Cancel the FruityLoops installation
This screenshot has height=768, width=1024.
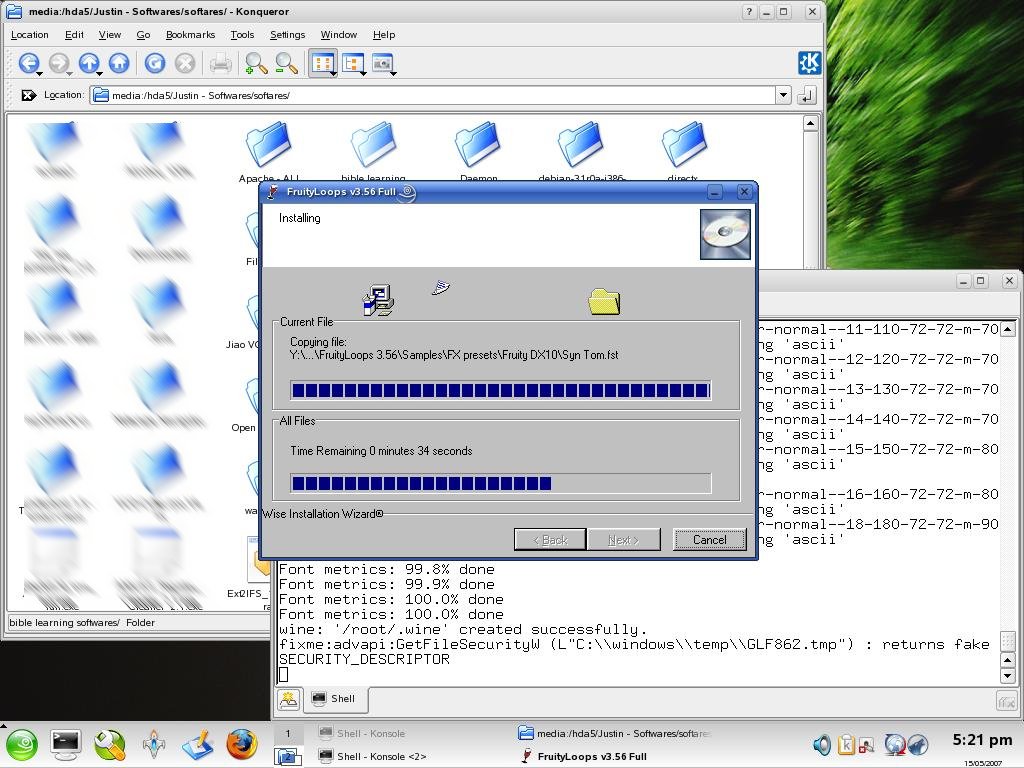click(x=709, y=539)
